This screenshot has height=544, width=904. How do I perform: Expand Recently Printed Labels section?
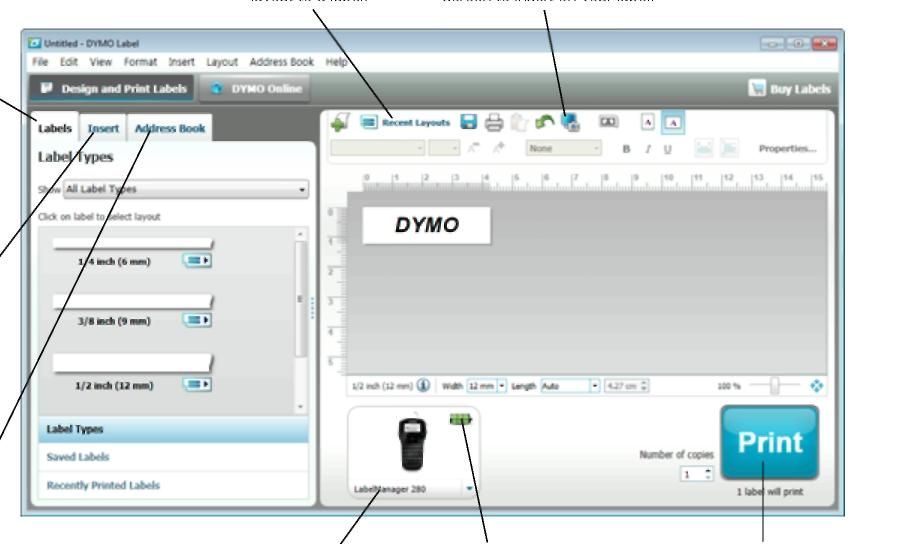pyautogui.click(x=174, y=485)
